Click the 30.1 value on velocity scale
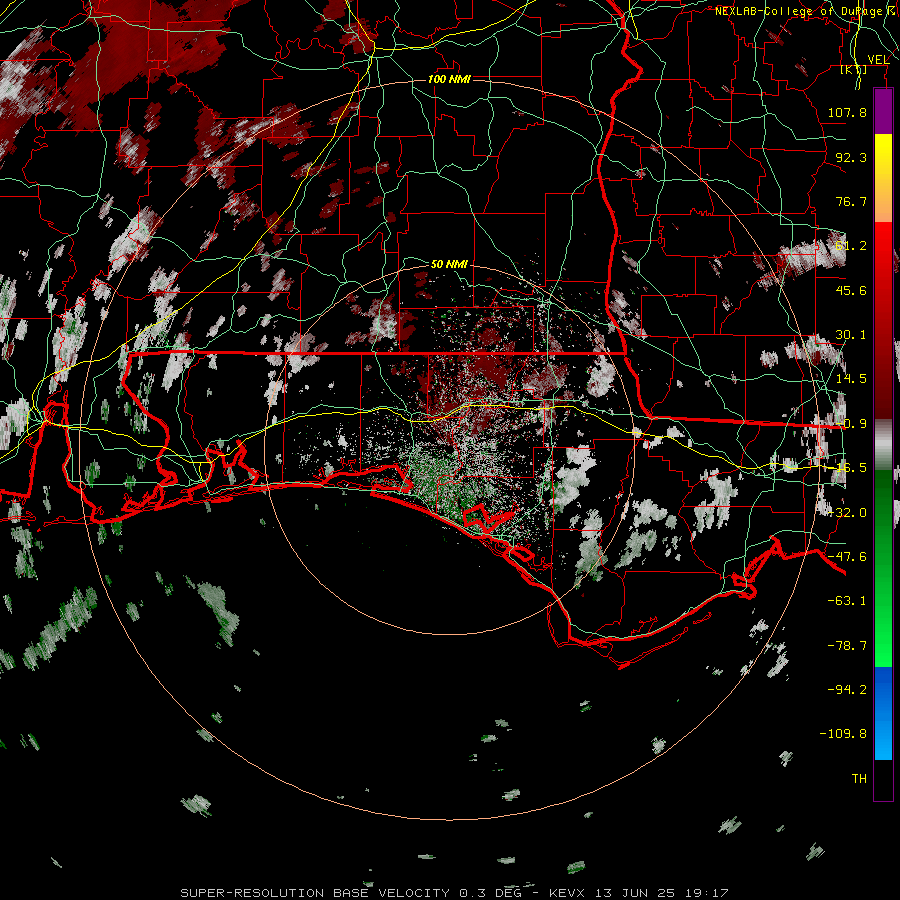The height and width of the screenshot is (900, 900). point(851,335)
